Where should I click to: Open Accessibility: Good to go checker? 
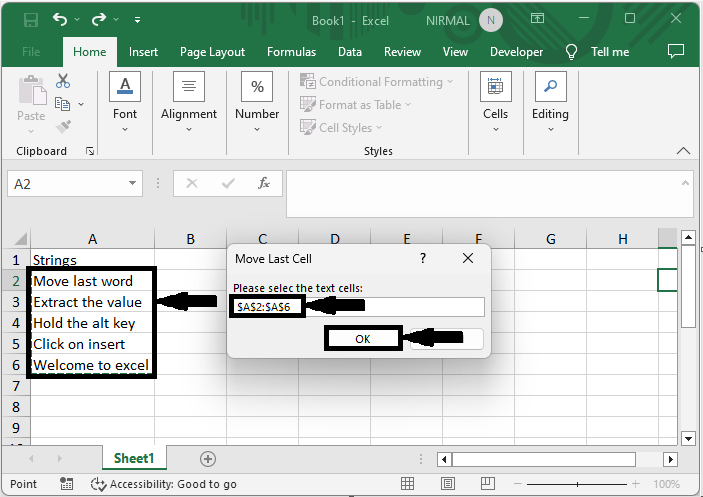[x=164, y=484]
